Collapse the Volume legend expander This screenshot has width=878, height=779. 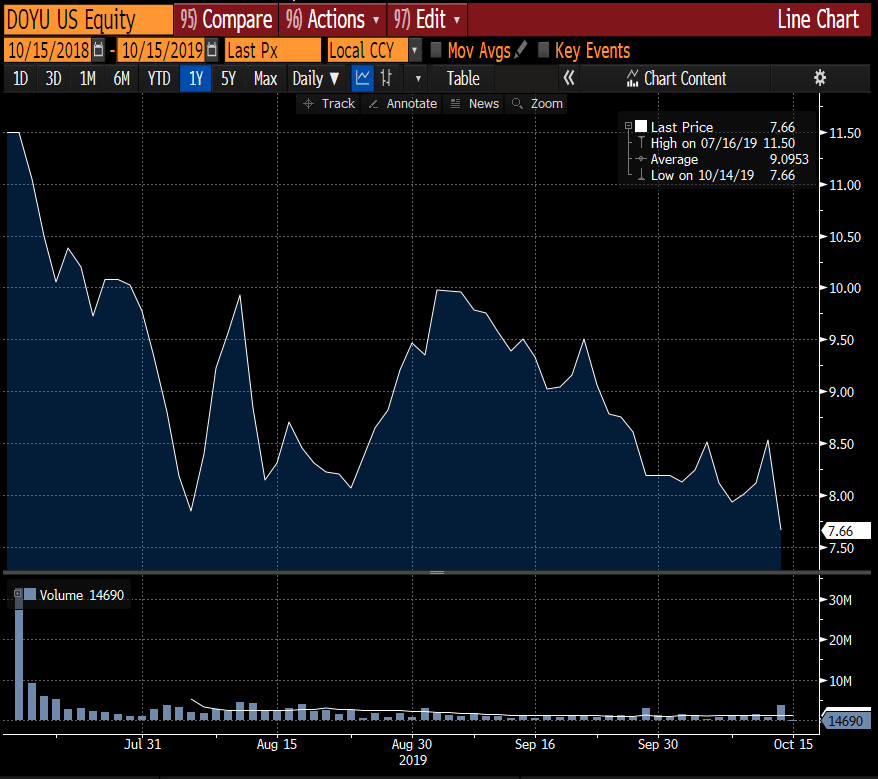18,594
